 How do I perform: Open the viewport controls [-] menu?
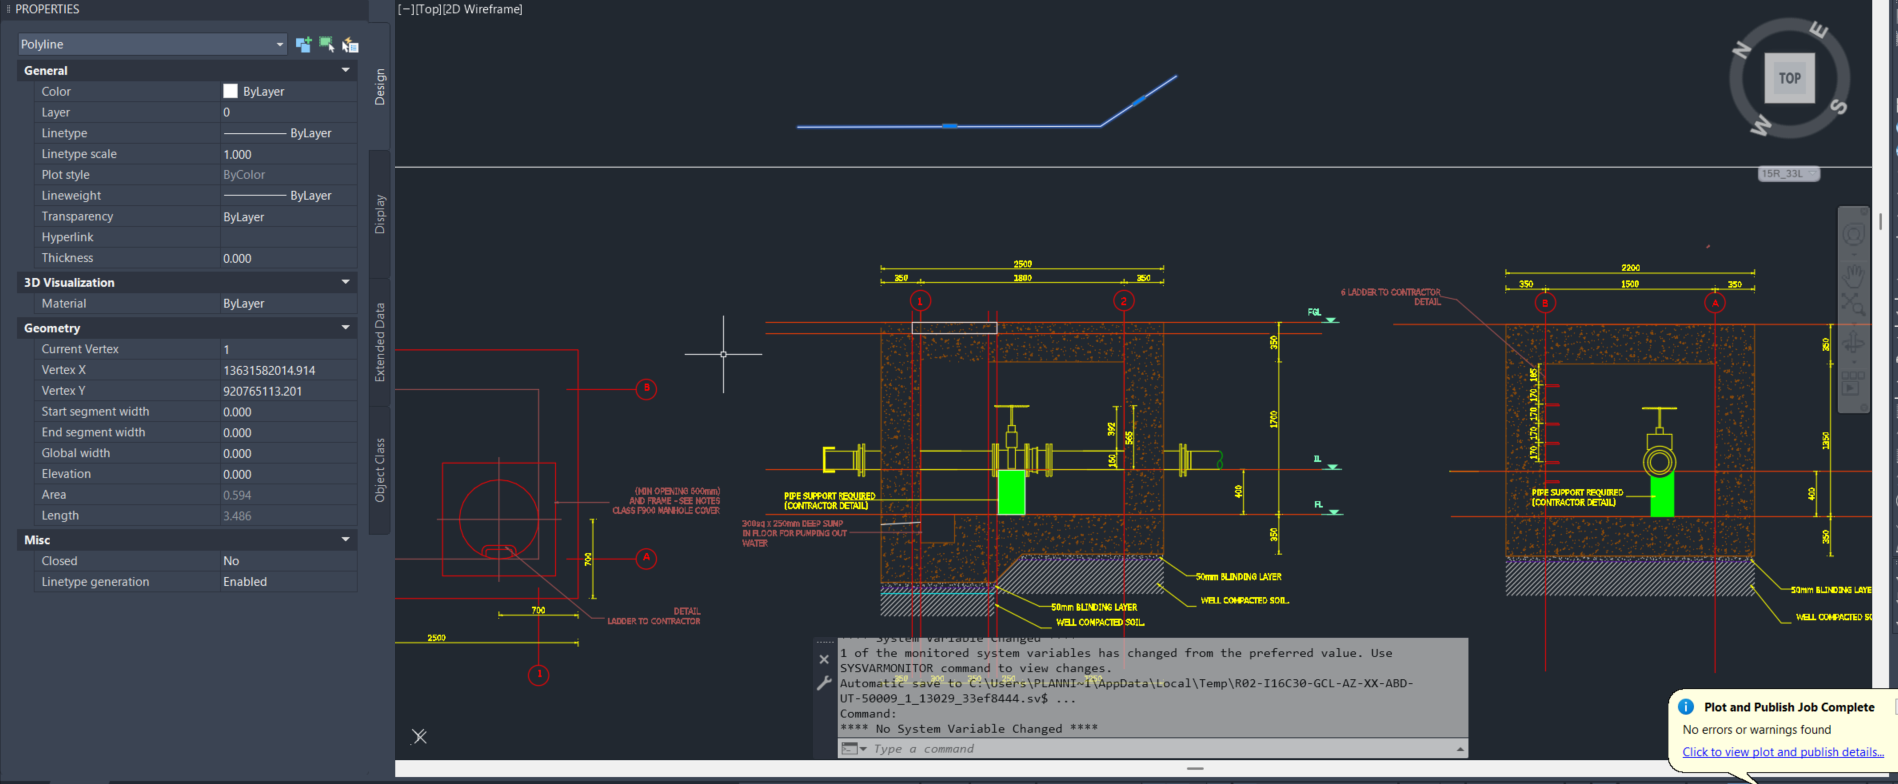click(x=406, y=9)
